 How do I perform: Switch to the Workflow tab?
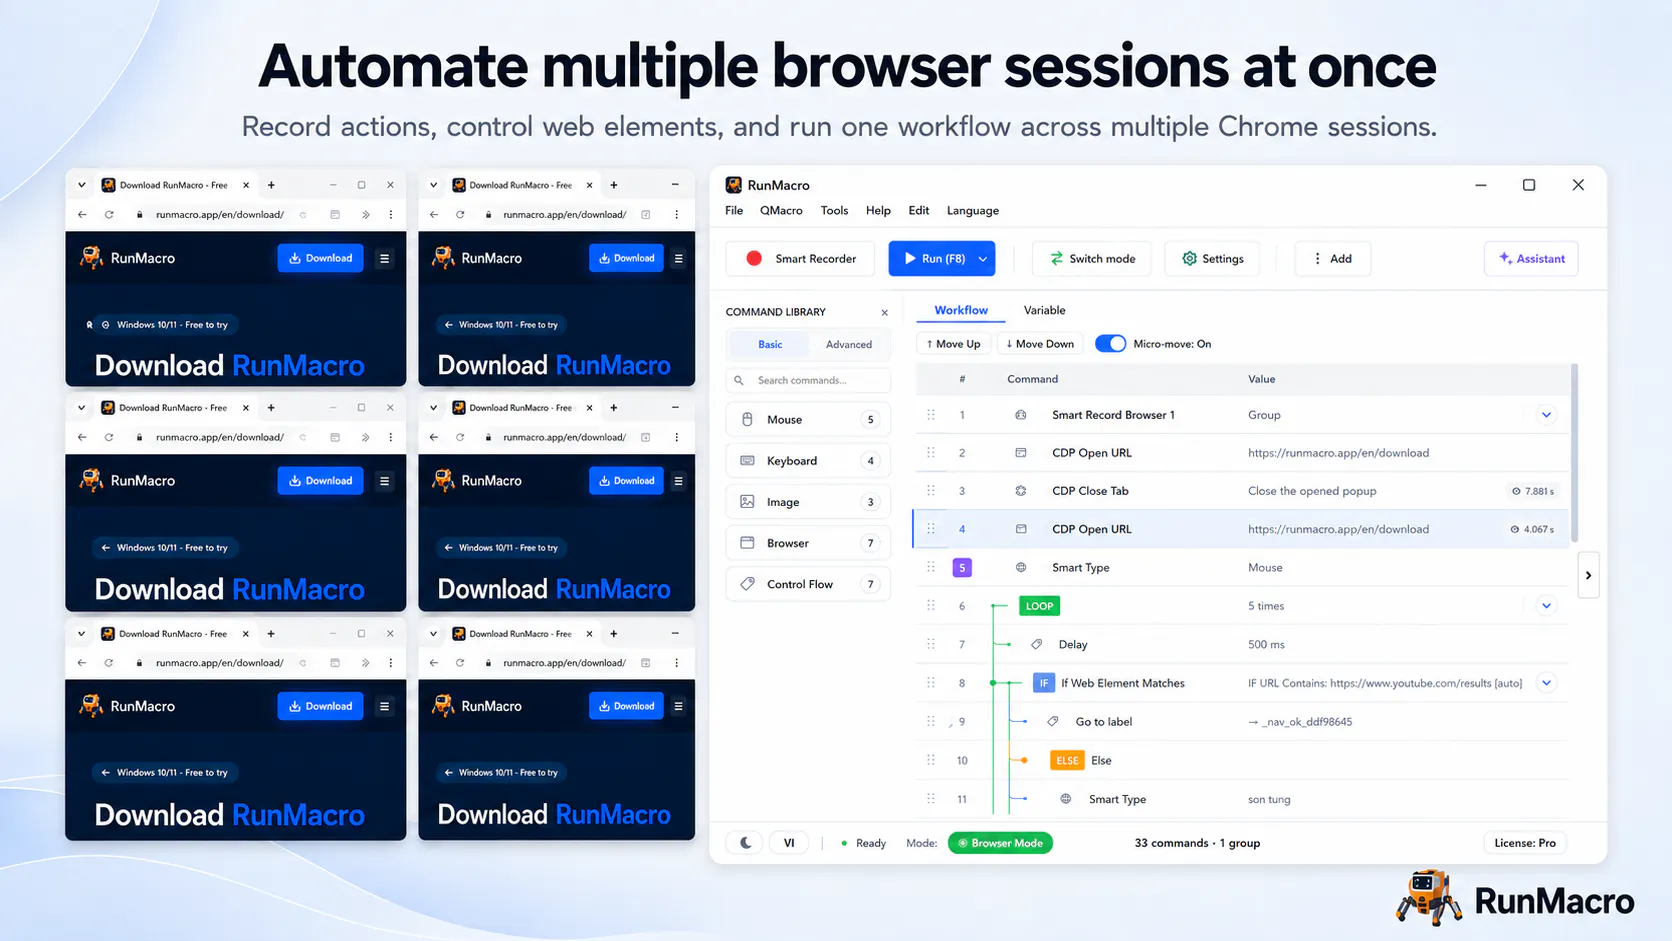point(961,311)
